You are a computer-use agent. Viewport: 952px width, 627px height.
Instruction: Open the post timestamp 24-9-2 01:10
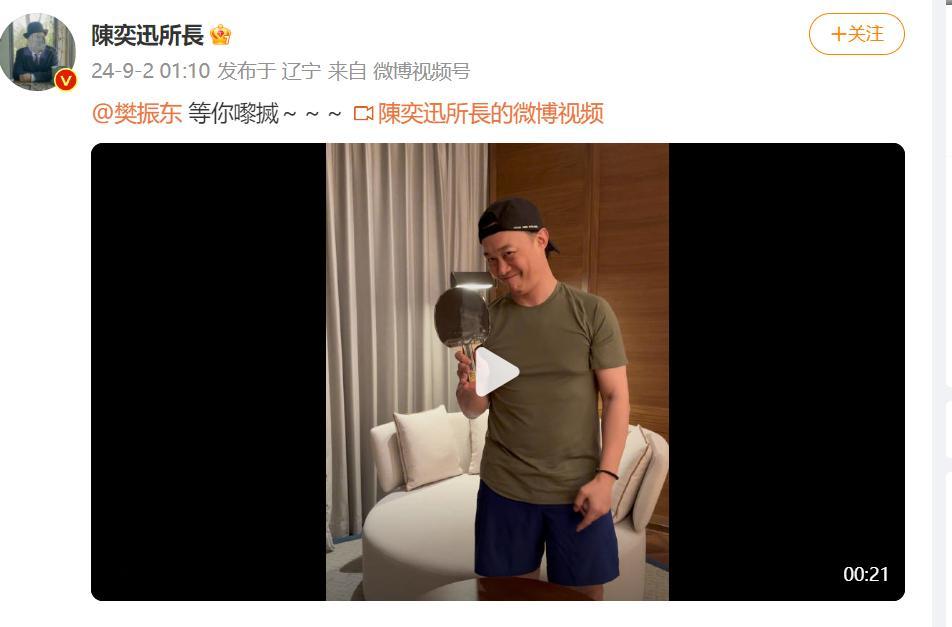tap(151, 71)
